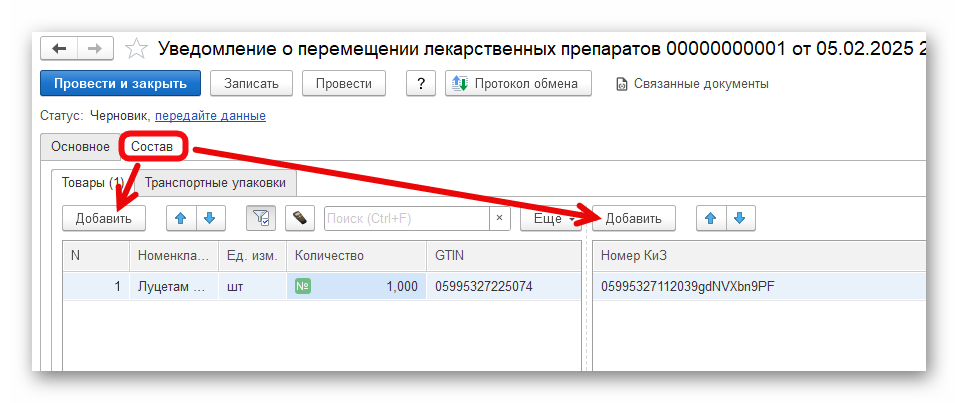Open Протокол обмена
This screenshot has width=958, height=403.
coord(519,84)
